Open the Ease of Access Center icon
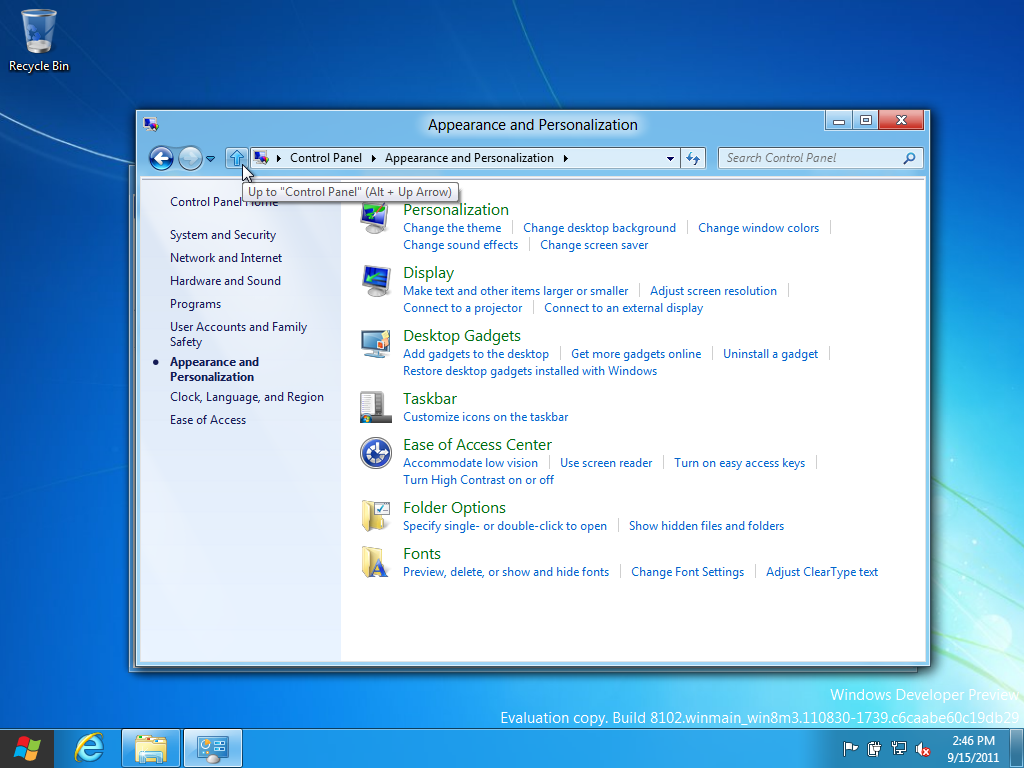 tap(375, 453)
